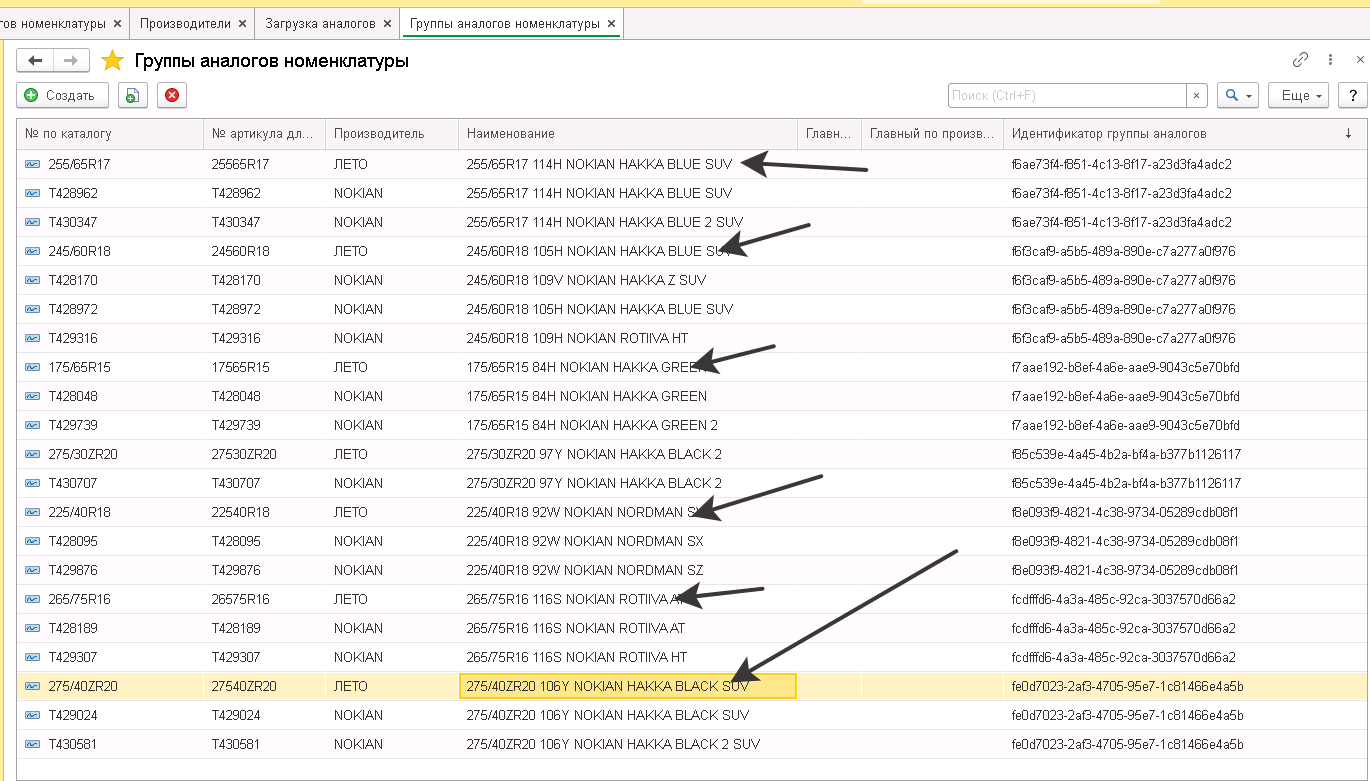The height and width of the screenshot is (781, 1370).
Task: Click row icon for T429876
Action: click(x=33, y=570)
